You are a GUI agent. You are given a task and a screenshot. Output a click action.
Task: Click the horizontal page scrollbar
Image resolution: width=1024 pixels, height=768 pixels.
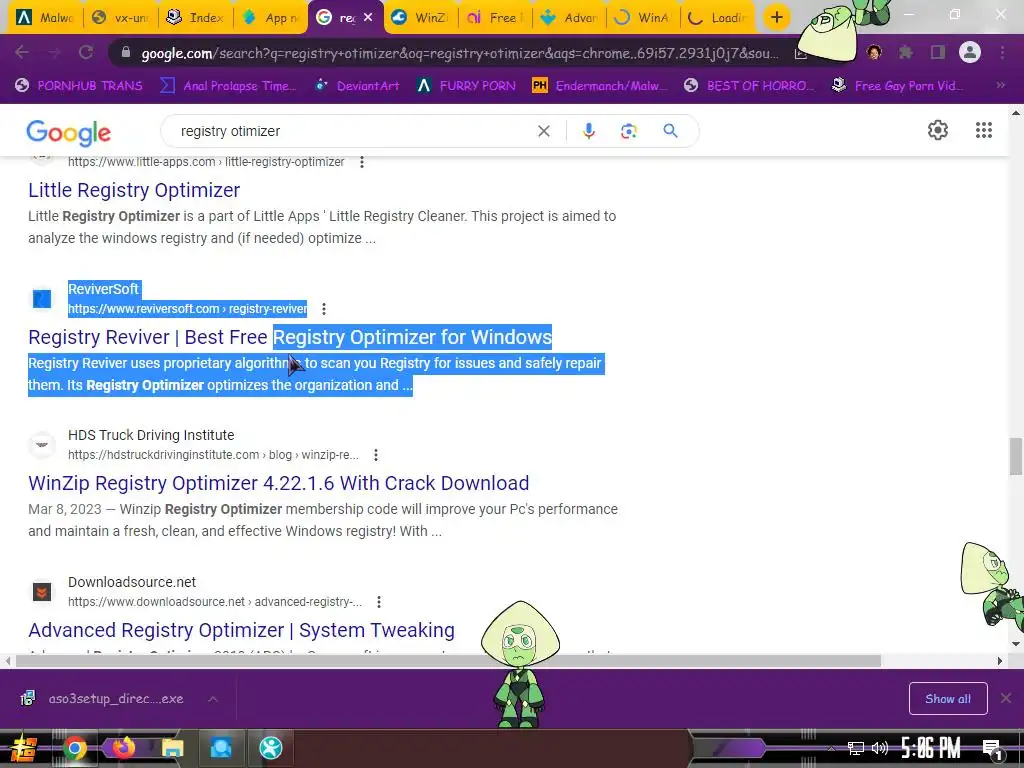tap(448, 661)
